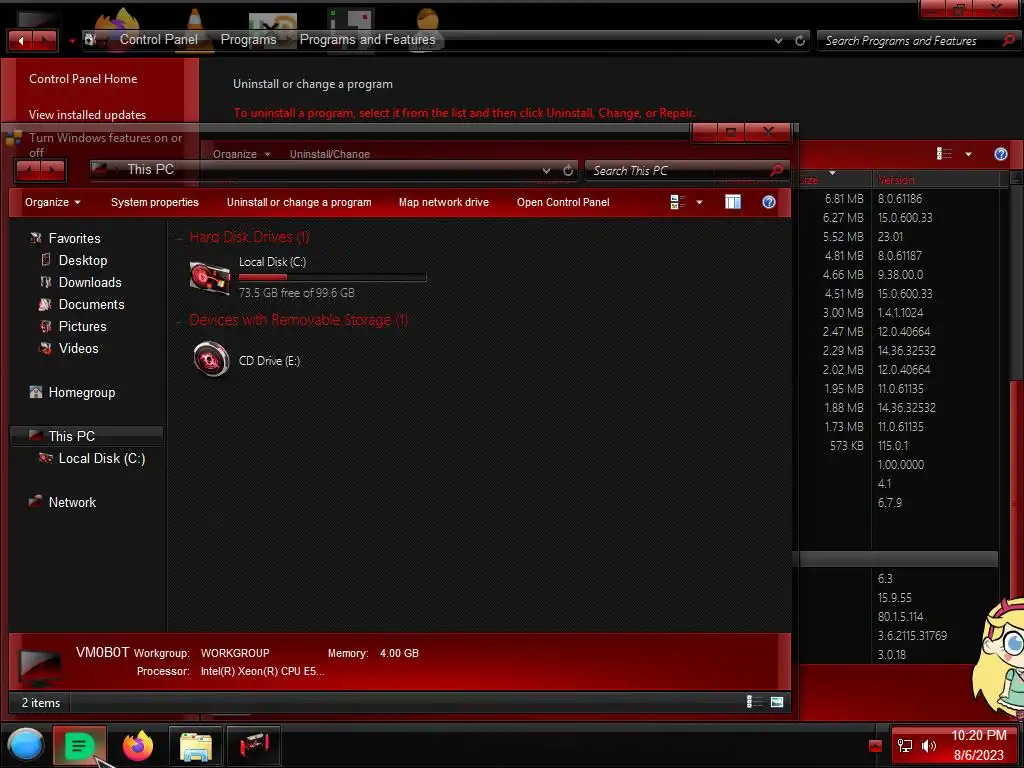Viewport: 1024px width, 768px height.
Task: Change view icon in This PC toolbar
Action: 677,202
